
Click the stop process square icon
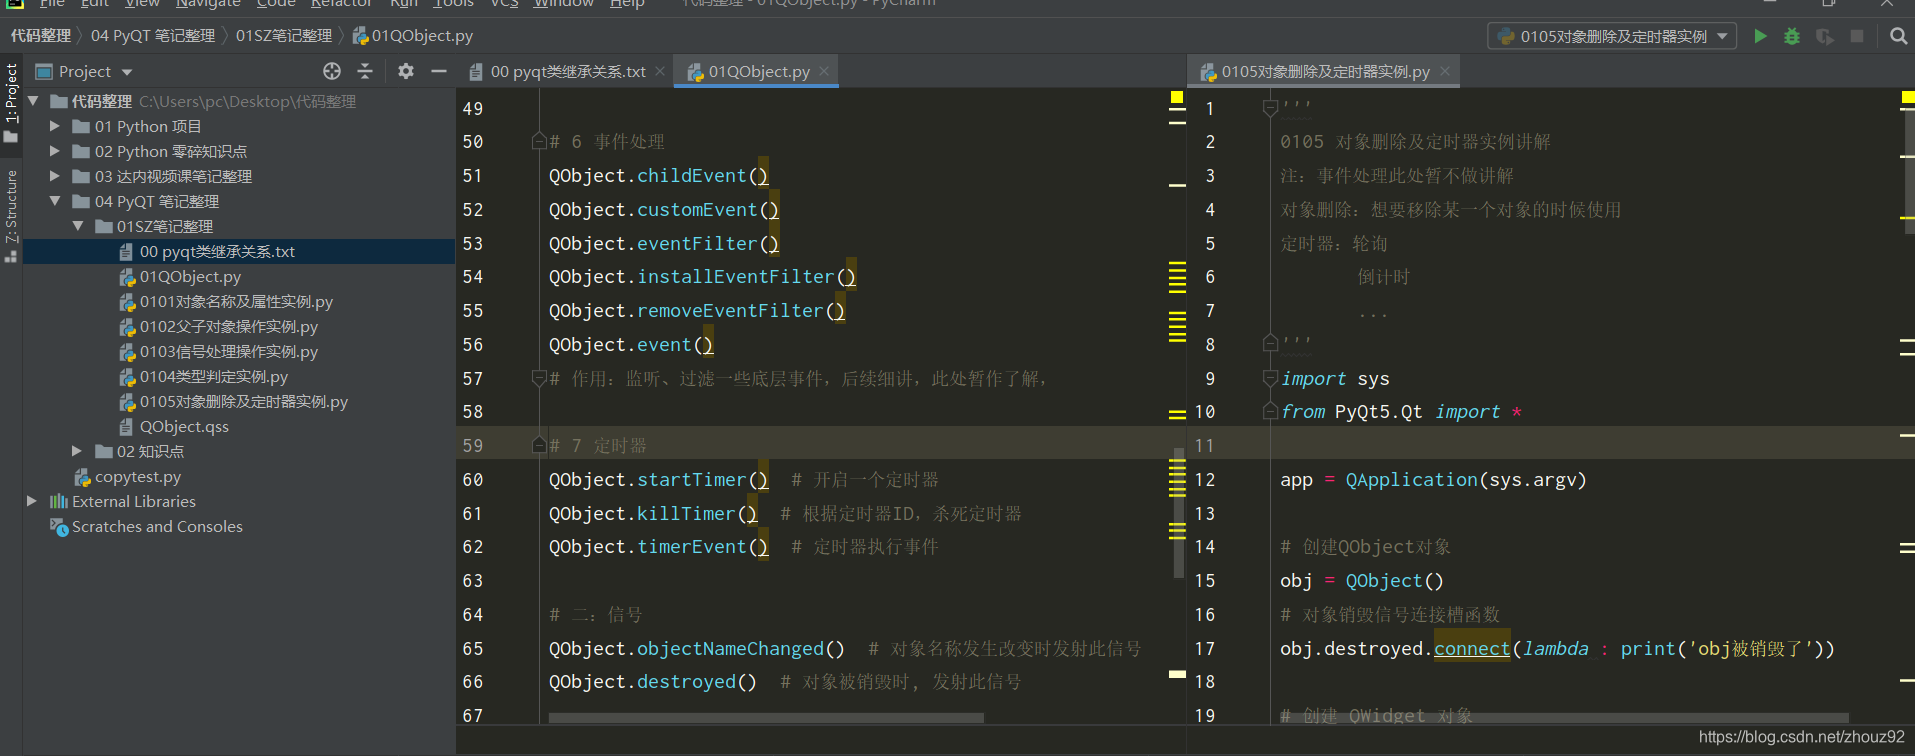[x=1857, y=36]
